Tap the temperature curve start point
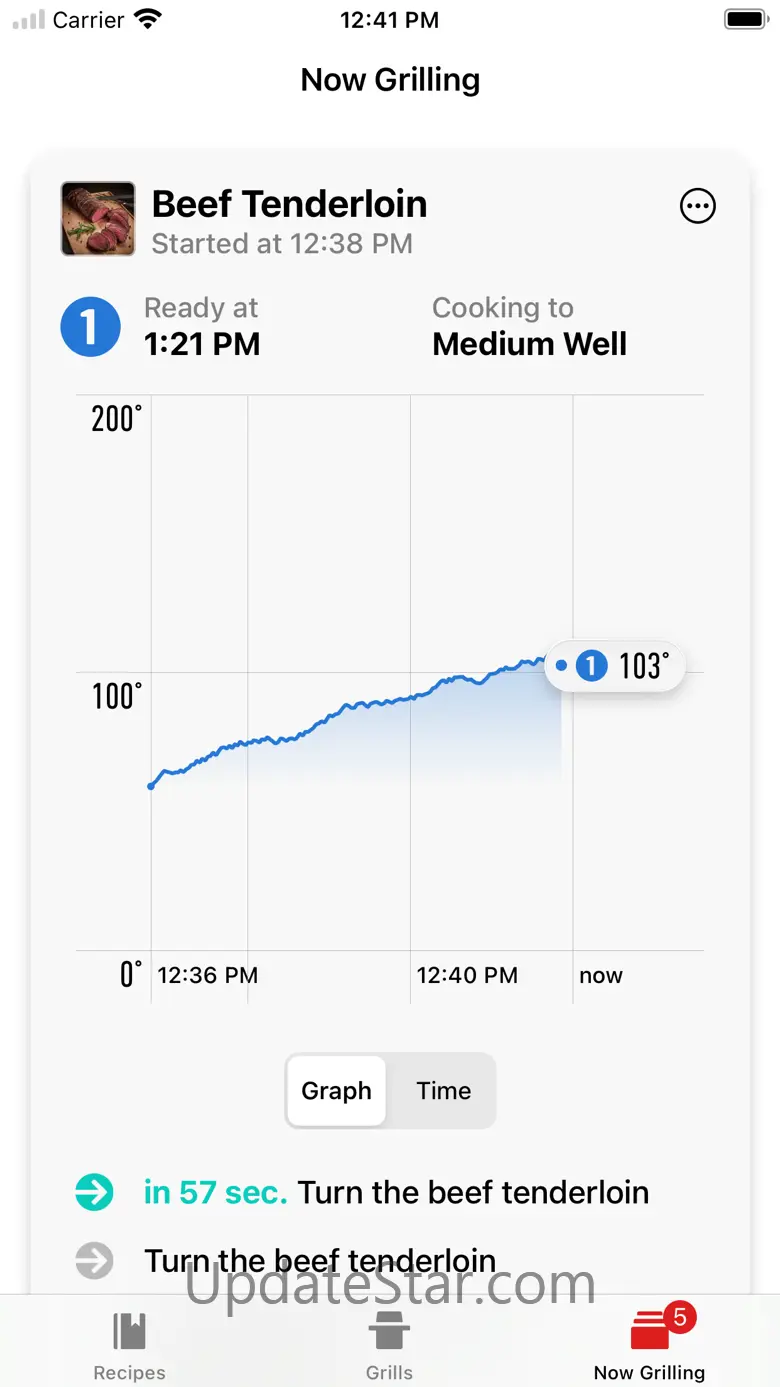 coord(151,786)
